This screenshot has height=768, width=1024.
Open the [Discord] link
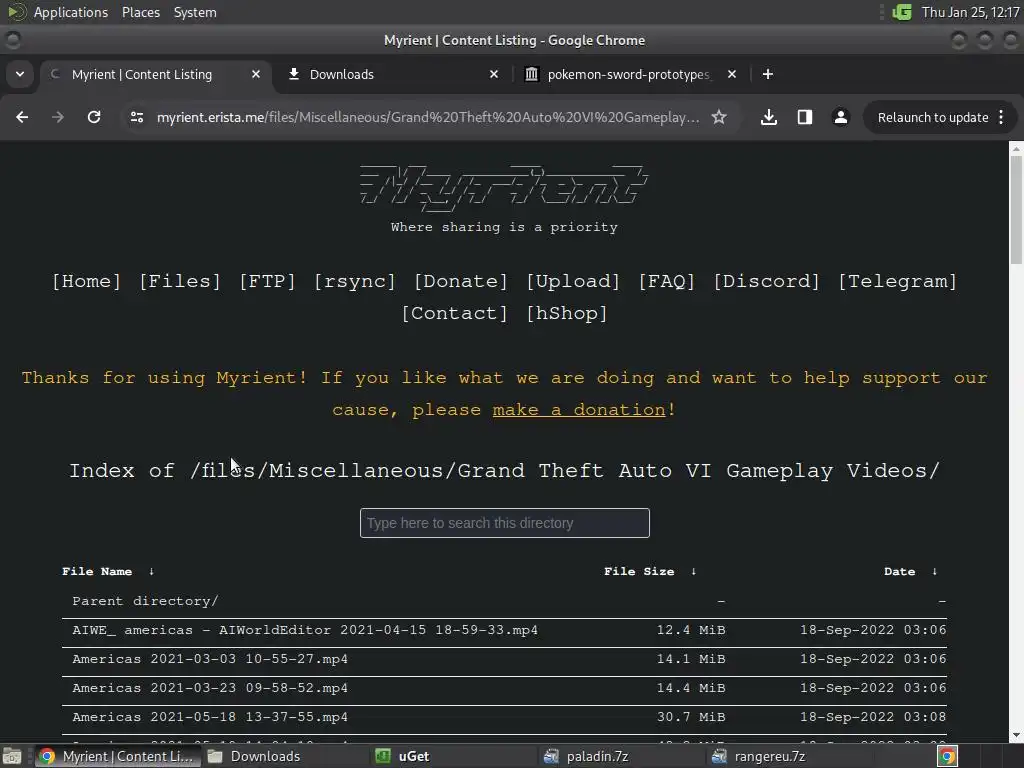tap(766, 281)
